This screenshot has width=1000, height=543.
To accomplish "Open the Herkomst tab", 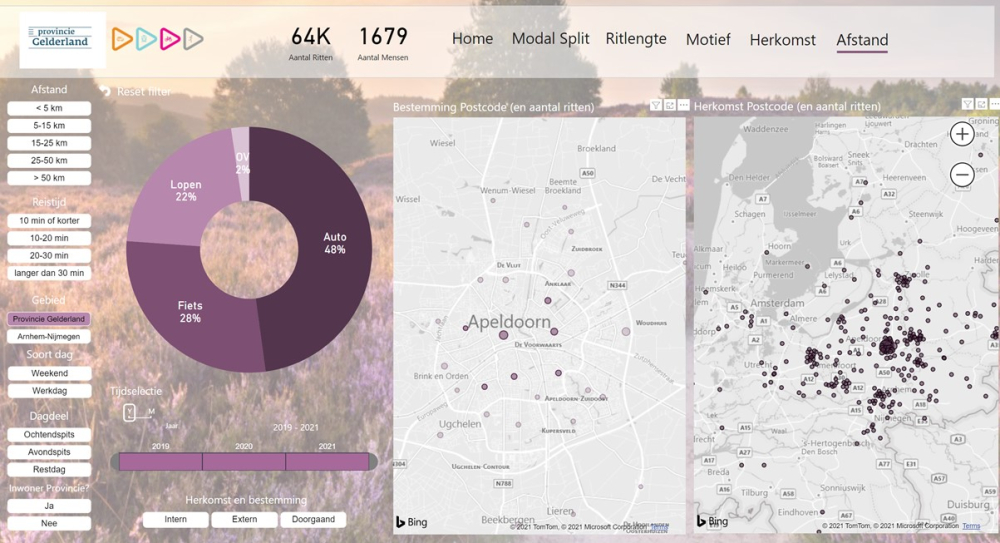I will pos(783,40).
